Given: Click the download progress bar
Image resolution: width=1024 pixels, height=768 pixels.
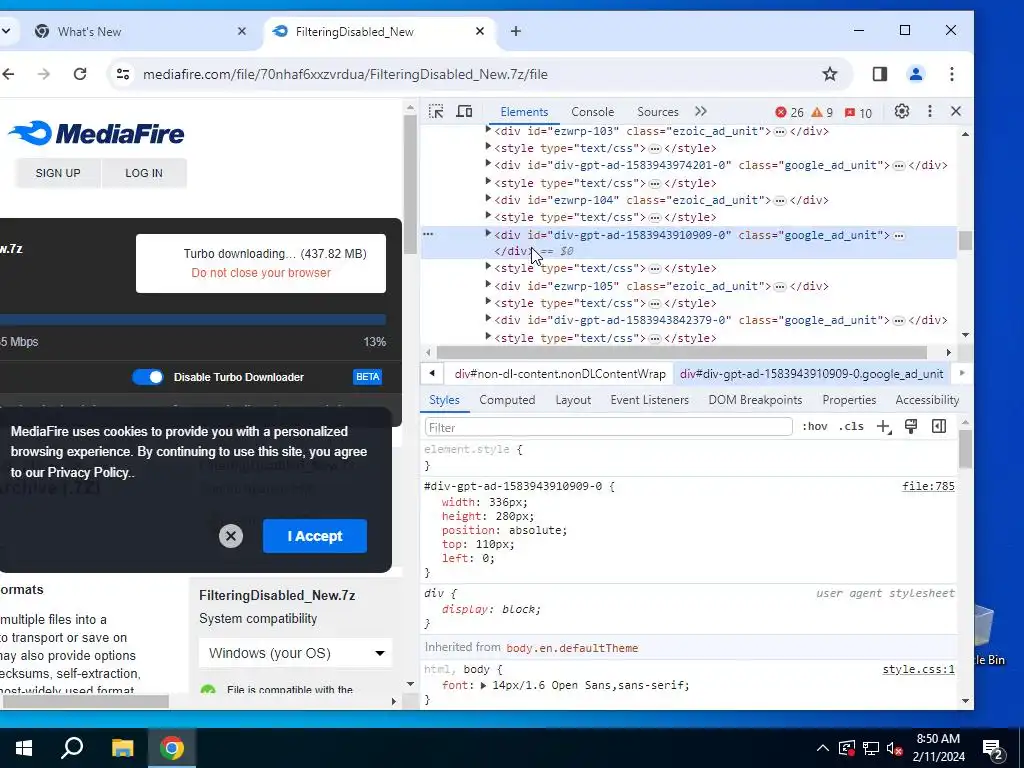Looking at the screenshot, I should [x=193, y=319].
